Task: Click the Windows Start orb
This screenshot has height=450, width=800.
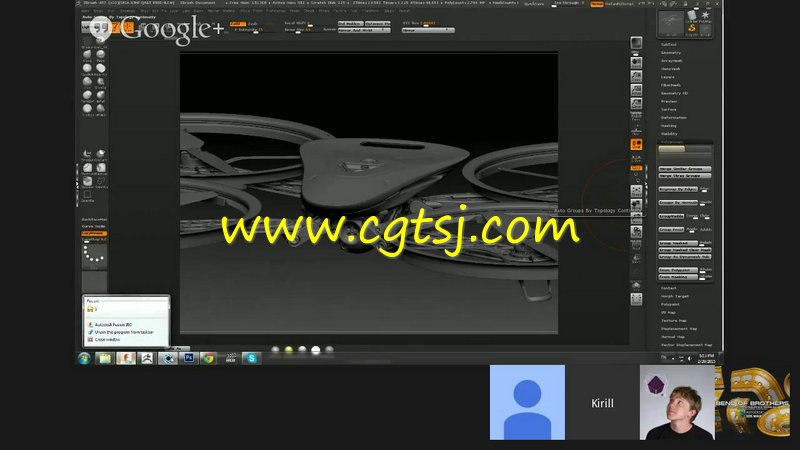Action: click(x=85, y=358)
